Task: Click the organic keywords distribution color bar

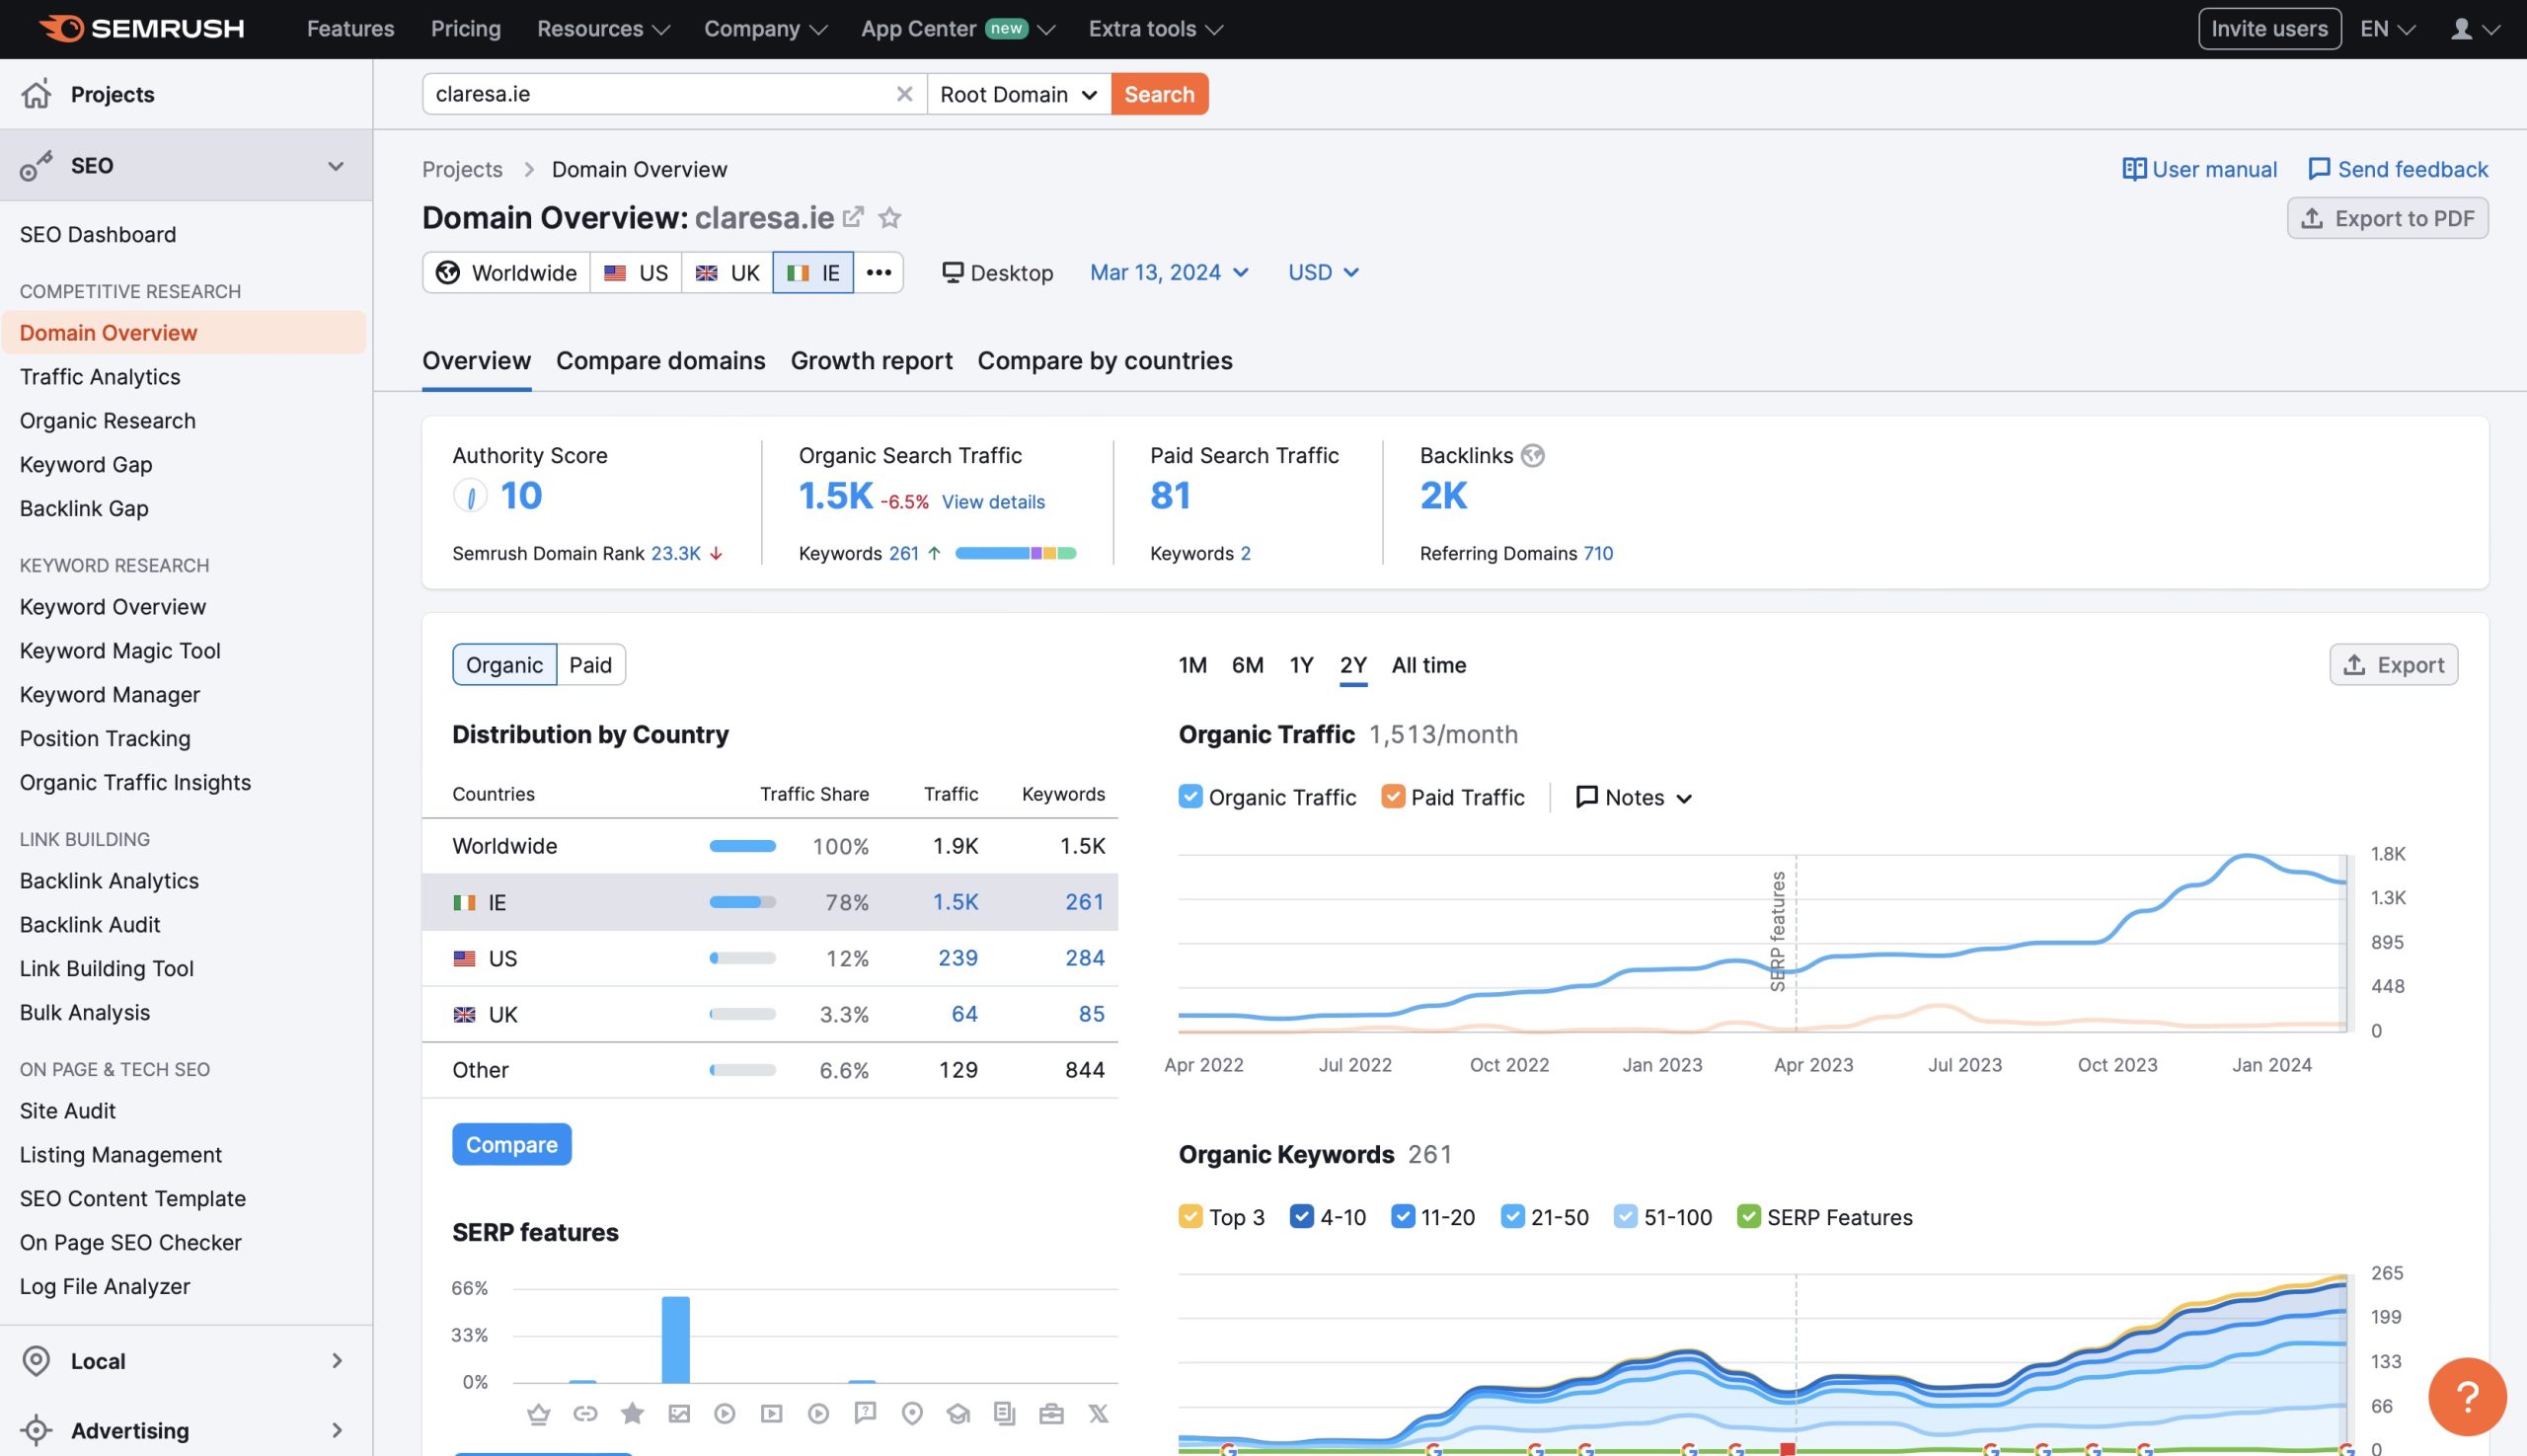Action: (x=1015, y=553)
